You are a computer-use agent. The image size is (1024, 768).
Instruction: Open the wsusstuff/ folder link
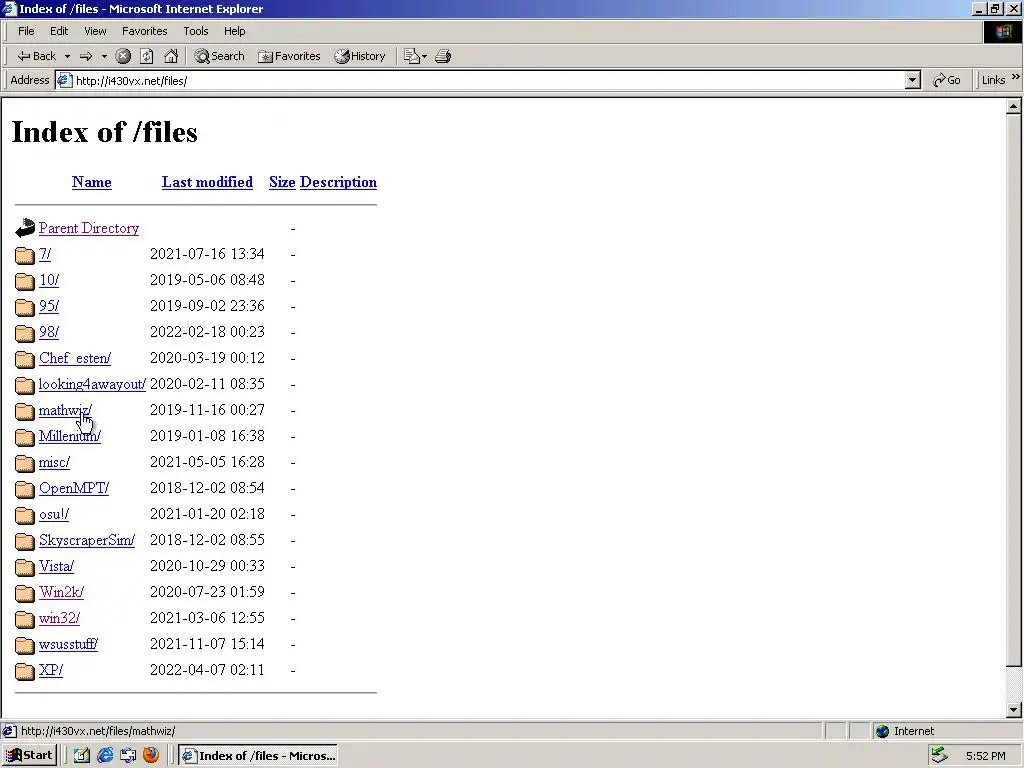point(69,645)
